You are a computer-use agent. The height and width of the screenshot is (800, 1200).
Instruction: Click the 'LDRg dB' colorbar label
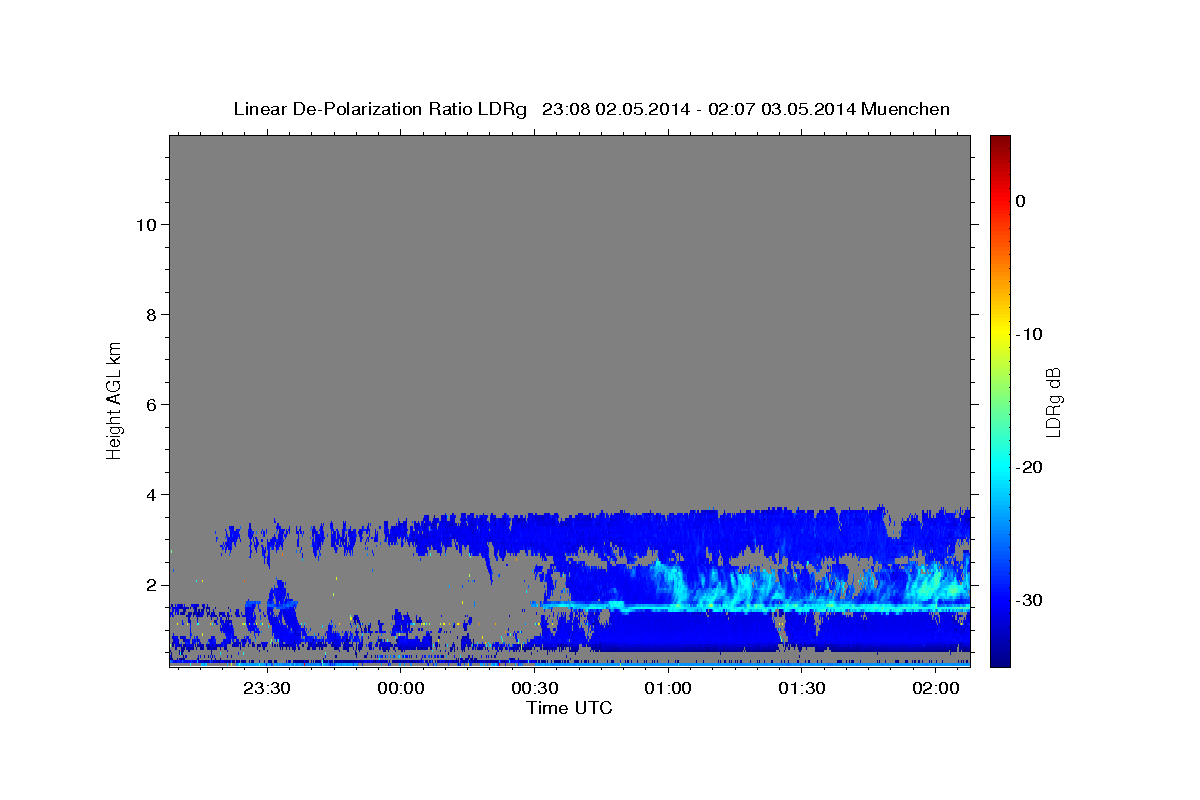[x=1053, y=401]
